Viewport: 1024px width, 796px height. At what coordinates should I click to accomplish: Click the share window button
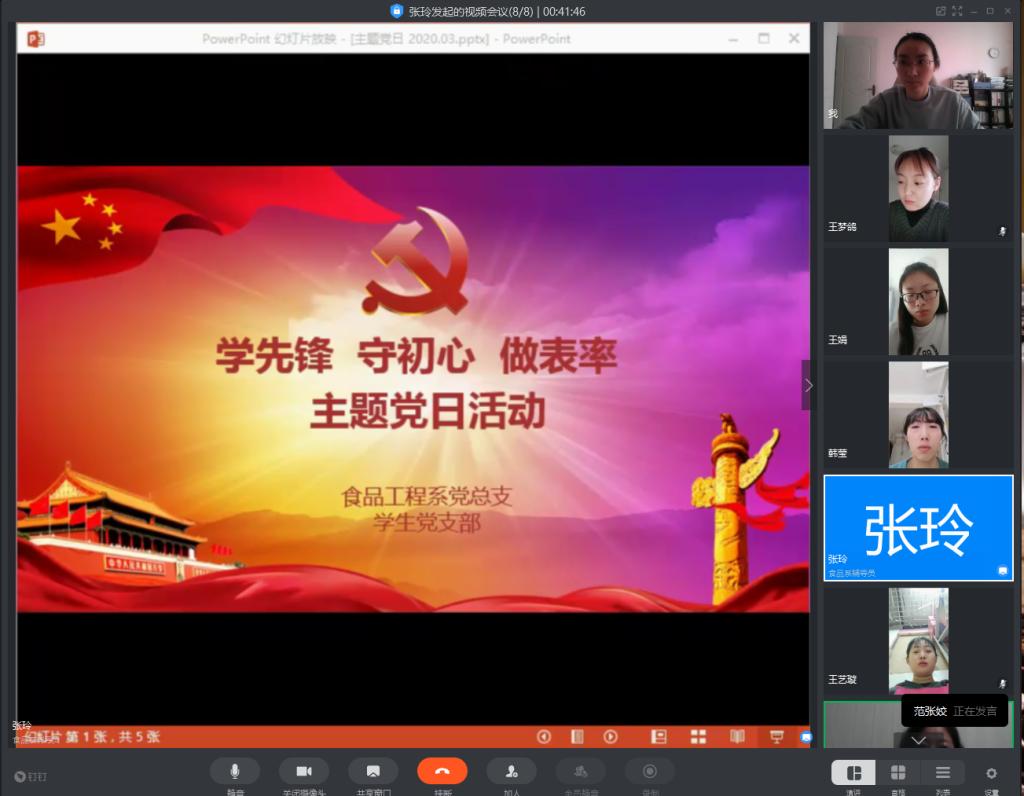pos(373,771)
